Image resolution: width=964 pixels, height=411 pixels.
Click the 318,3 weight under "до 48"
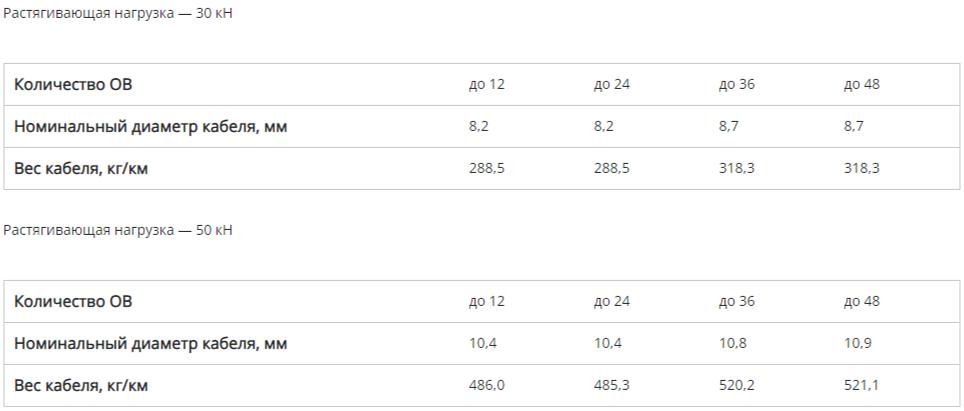[x=861, y=169]
